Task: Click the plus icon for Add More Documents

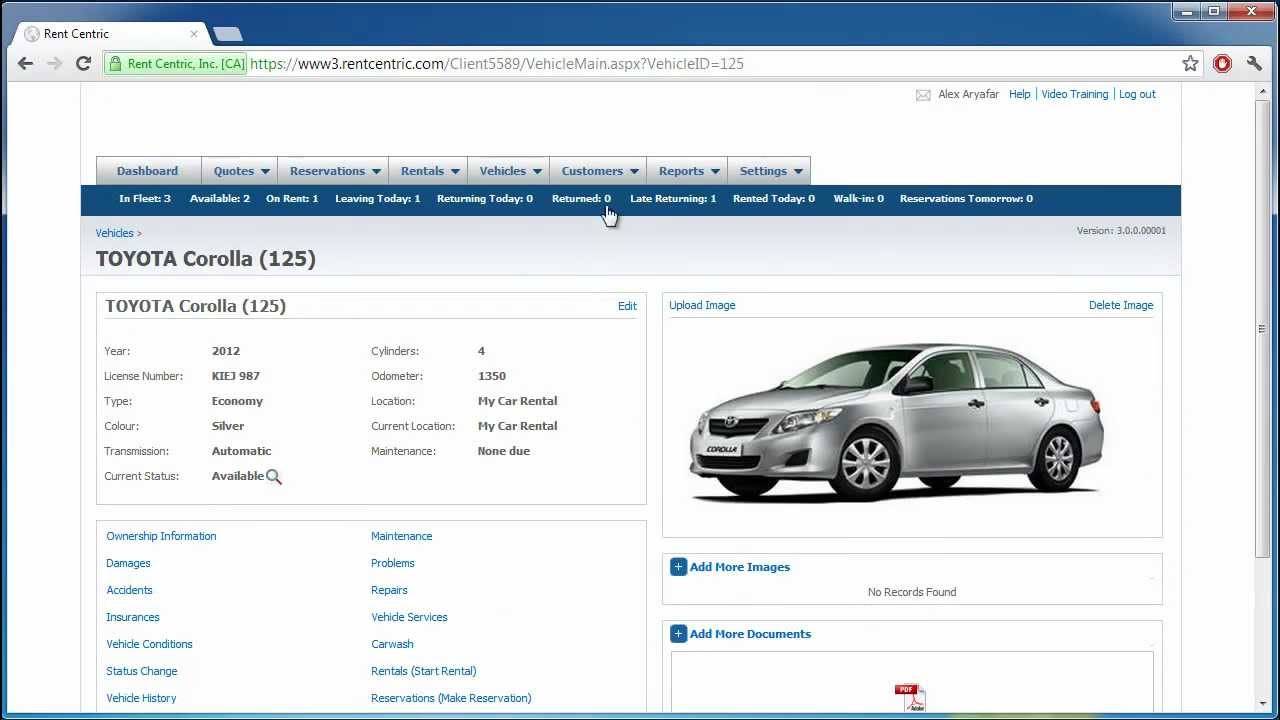Action: click(678, 634)
